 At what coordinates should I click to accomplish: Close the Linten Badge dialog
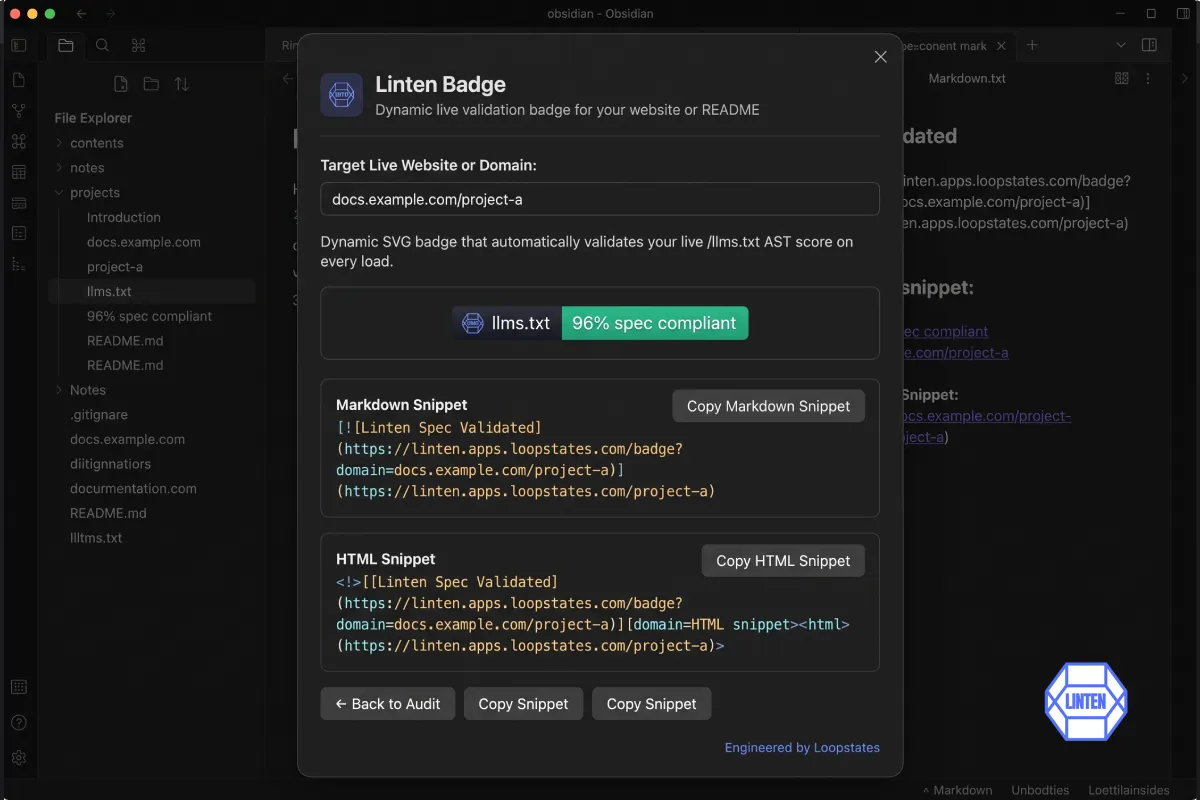point(880,57)
